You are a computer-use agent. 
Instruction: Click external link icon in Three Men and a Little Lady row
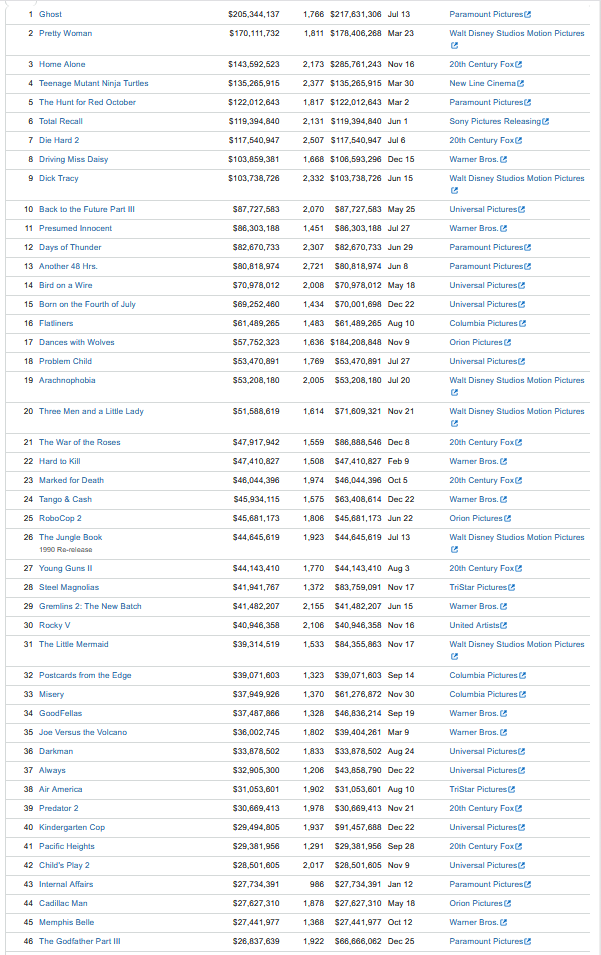454,424
